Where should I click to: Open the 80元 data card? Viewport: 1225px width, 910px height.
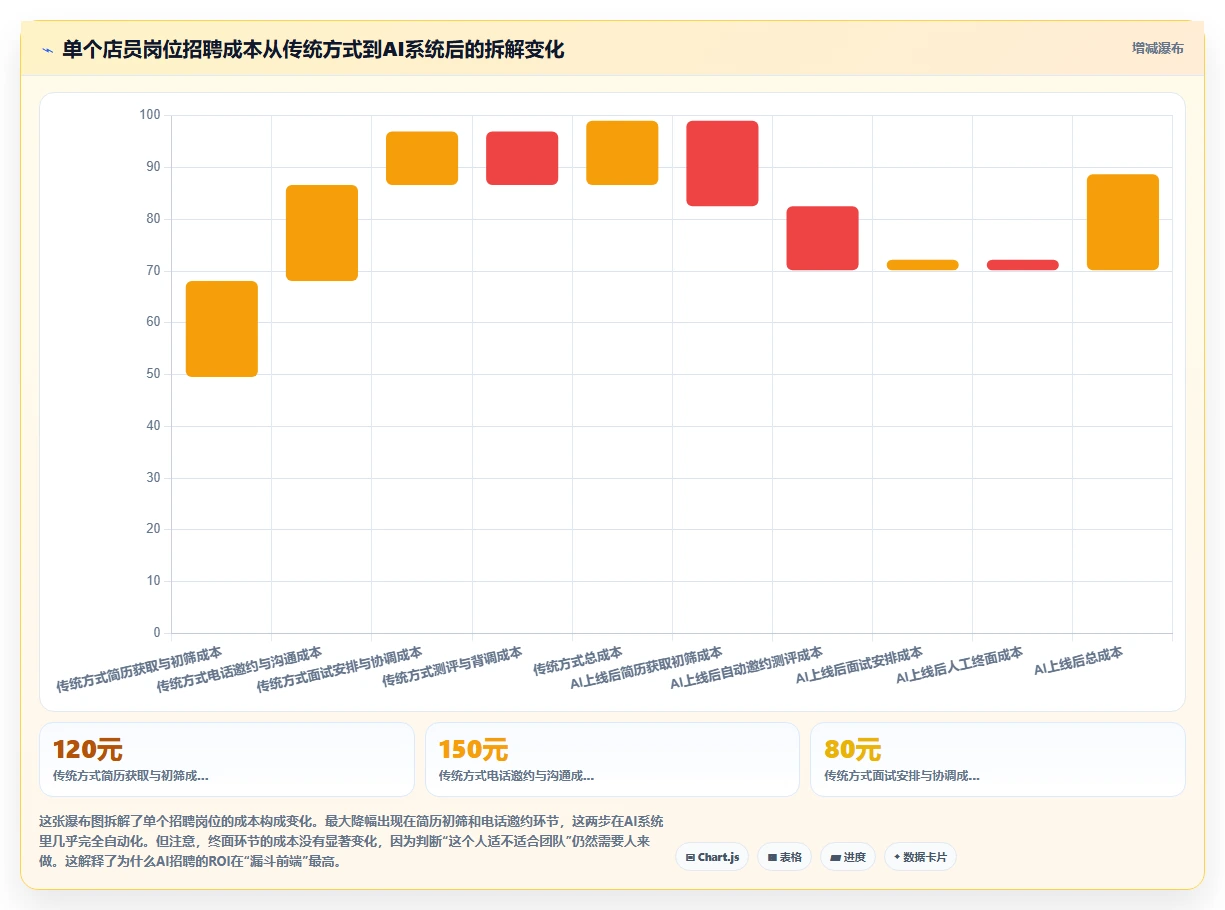coord(998,760)
